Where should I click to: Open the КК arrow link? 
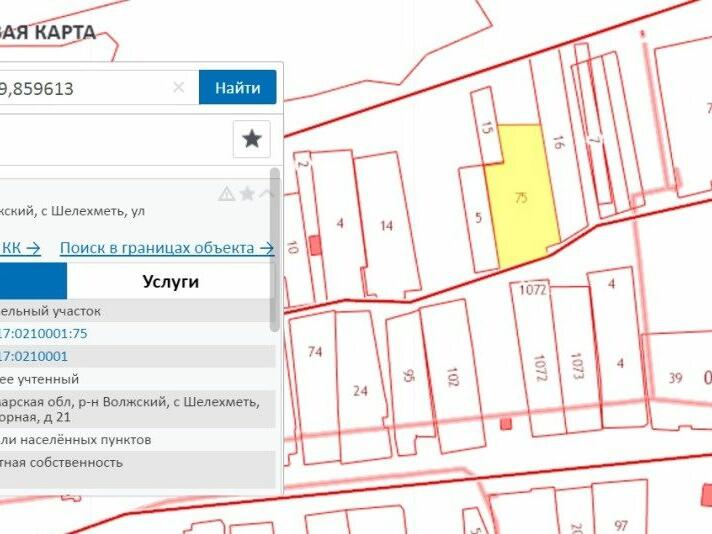coord(20,248)
